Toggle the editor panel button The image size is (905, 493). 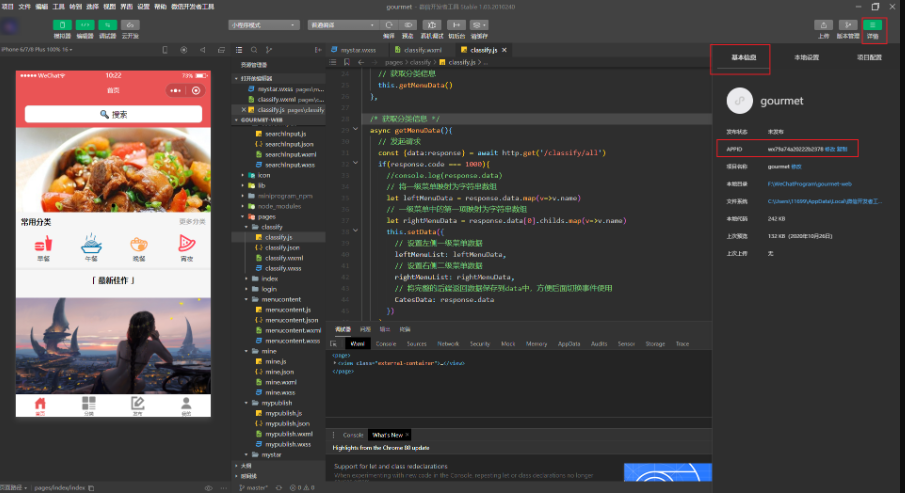click(x=85, y=24)
